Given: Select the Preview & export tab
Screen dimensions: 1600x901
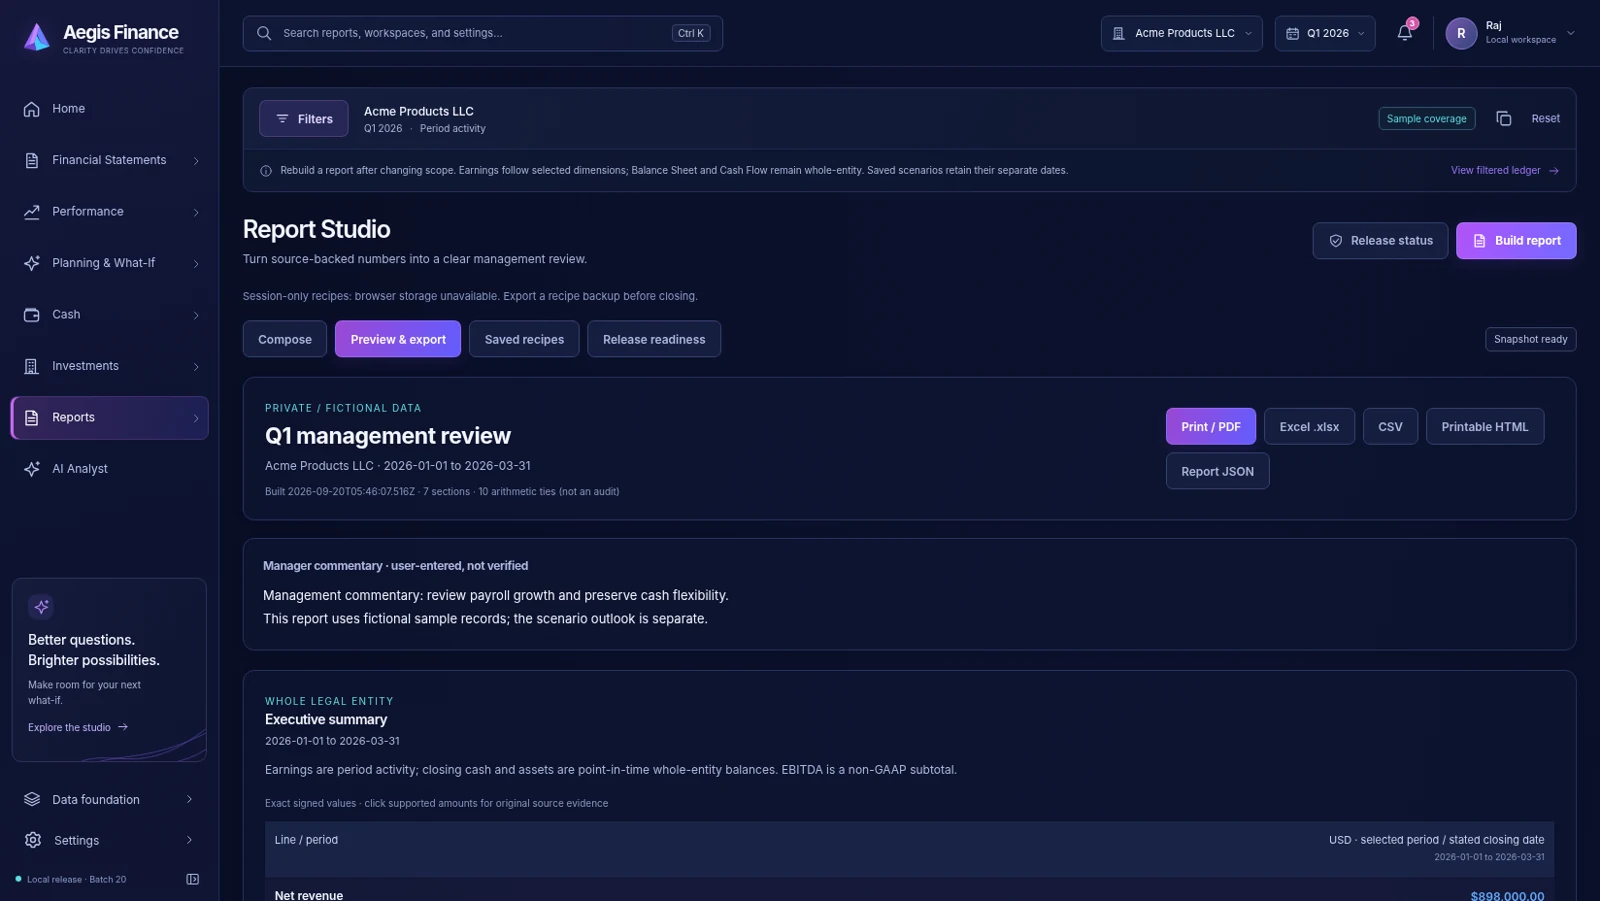Looking at the screenshot, I should pyautogui.click(x=398, y=339).
